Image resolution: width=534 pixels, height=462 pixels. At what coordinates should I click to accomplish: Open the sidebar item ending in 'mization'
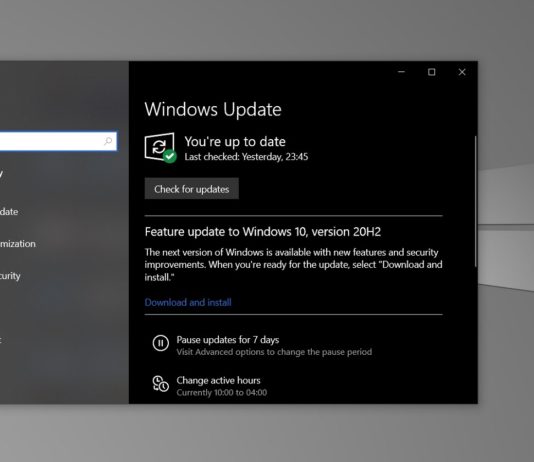pos(18,244)
